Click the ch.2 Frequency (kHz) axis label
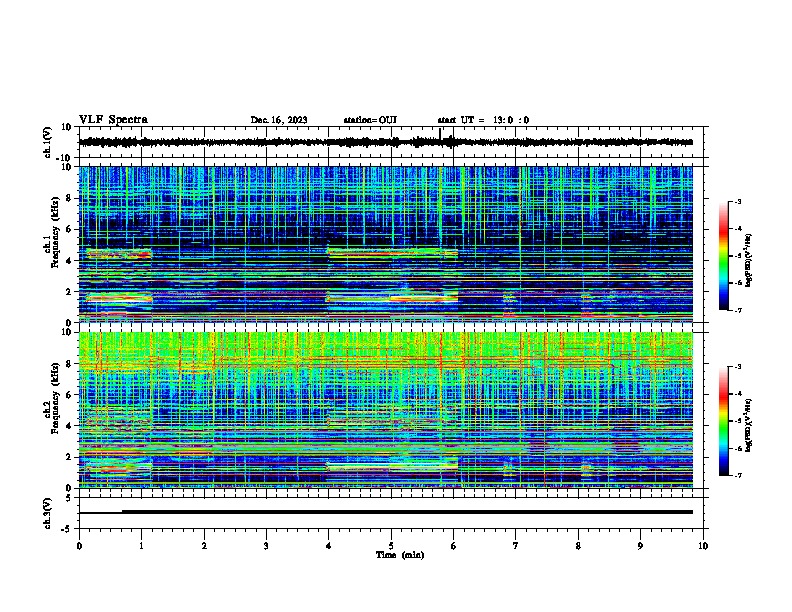Image resolution: width=792 pixels, height=612 pixels. pos(52,399)
